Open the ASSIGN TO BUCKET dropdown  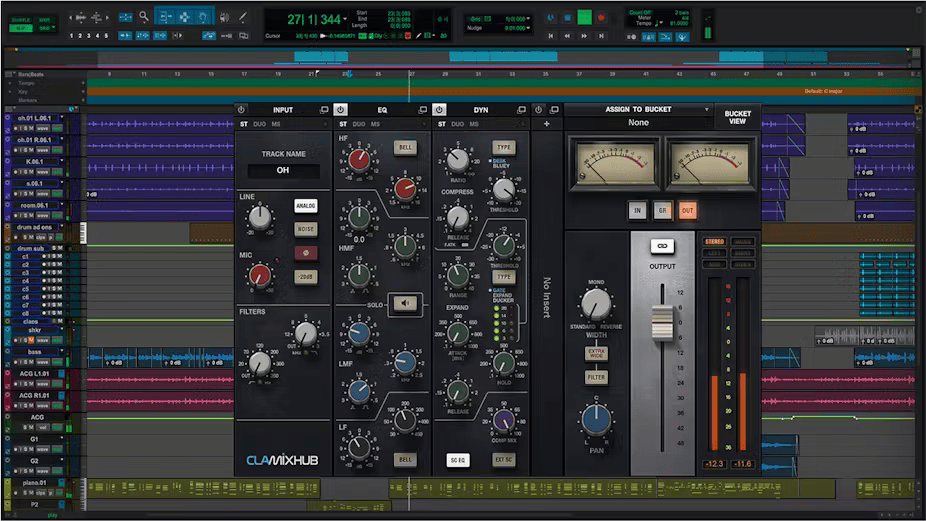click(x=638, y=109)
